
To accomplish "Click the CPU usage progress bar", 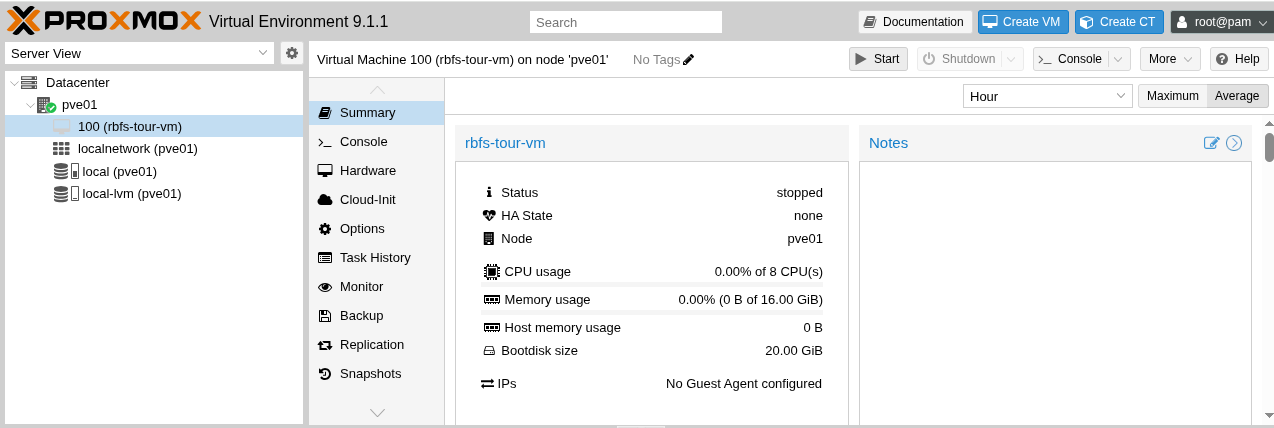I will (652, 285).
